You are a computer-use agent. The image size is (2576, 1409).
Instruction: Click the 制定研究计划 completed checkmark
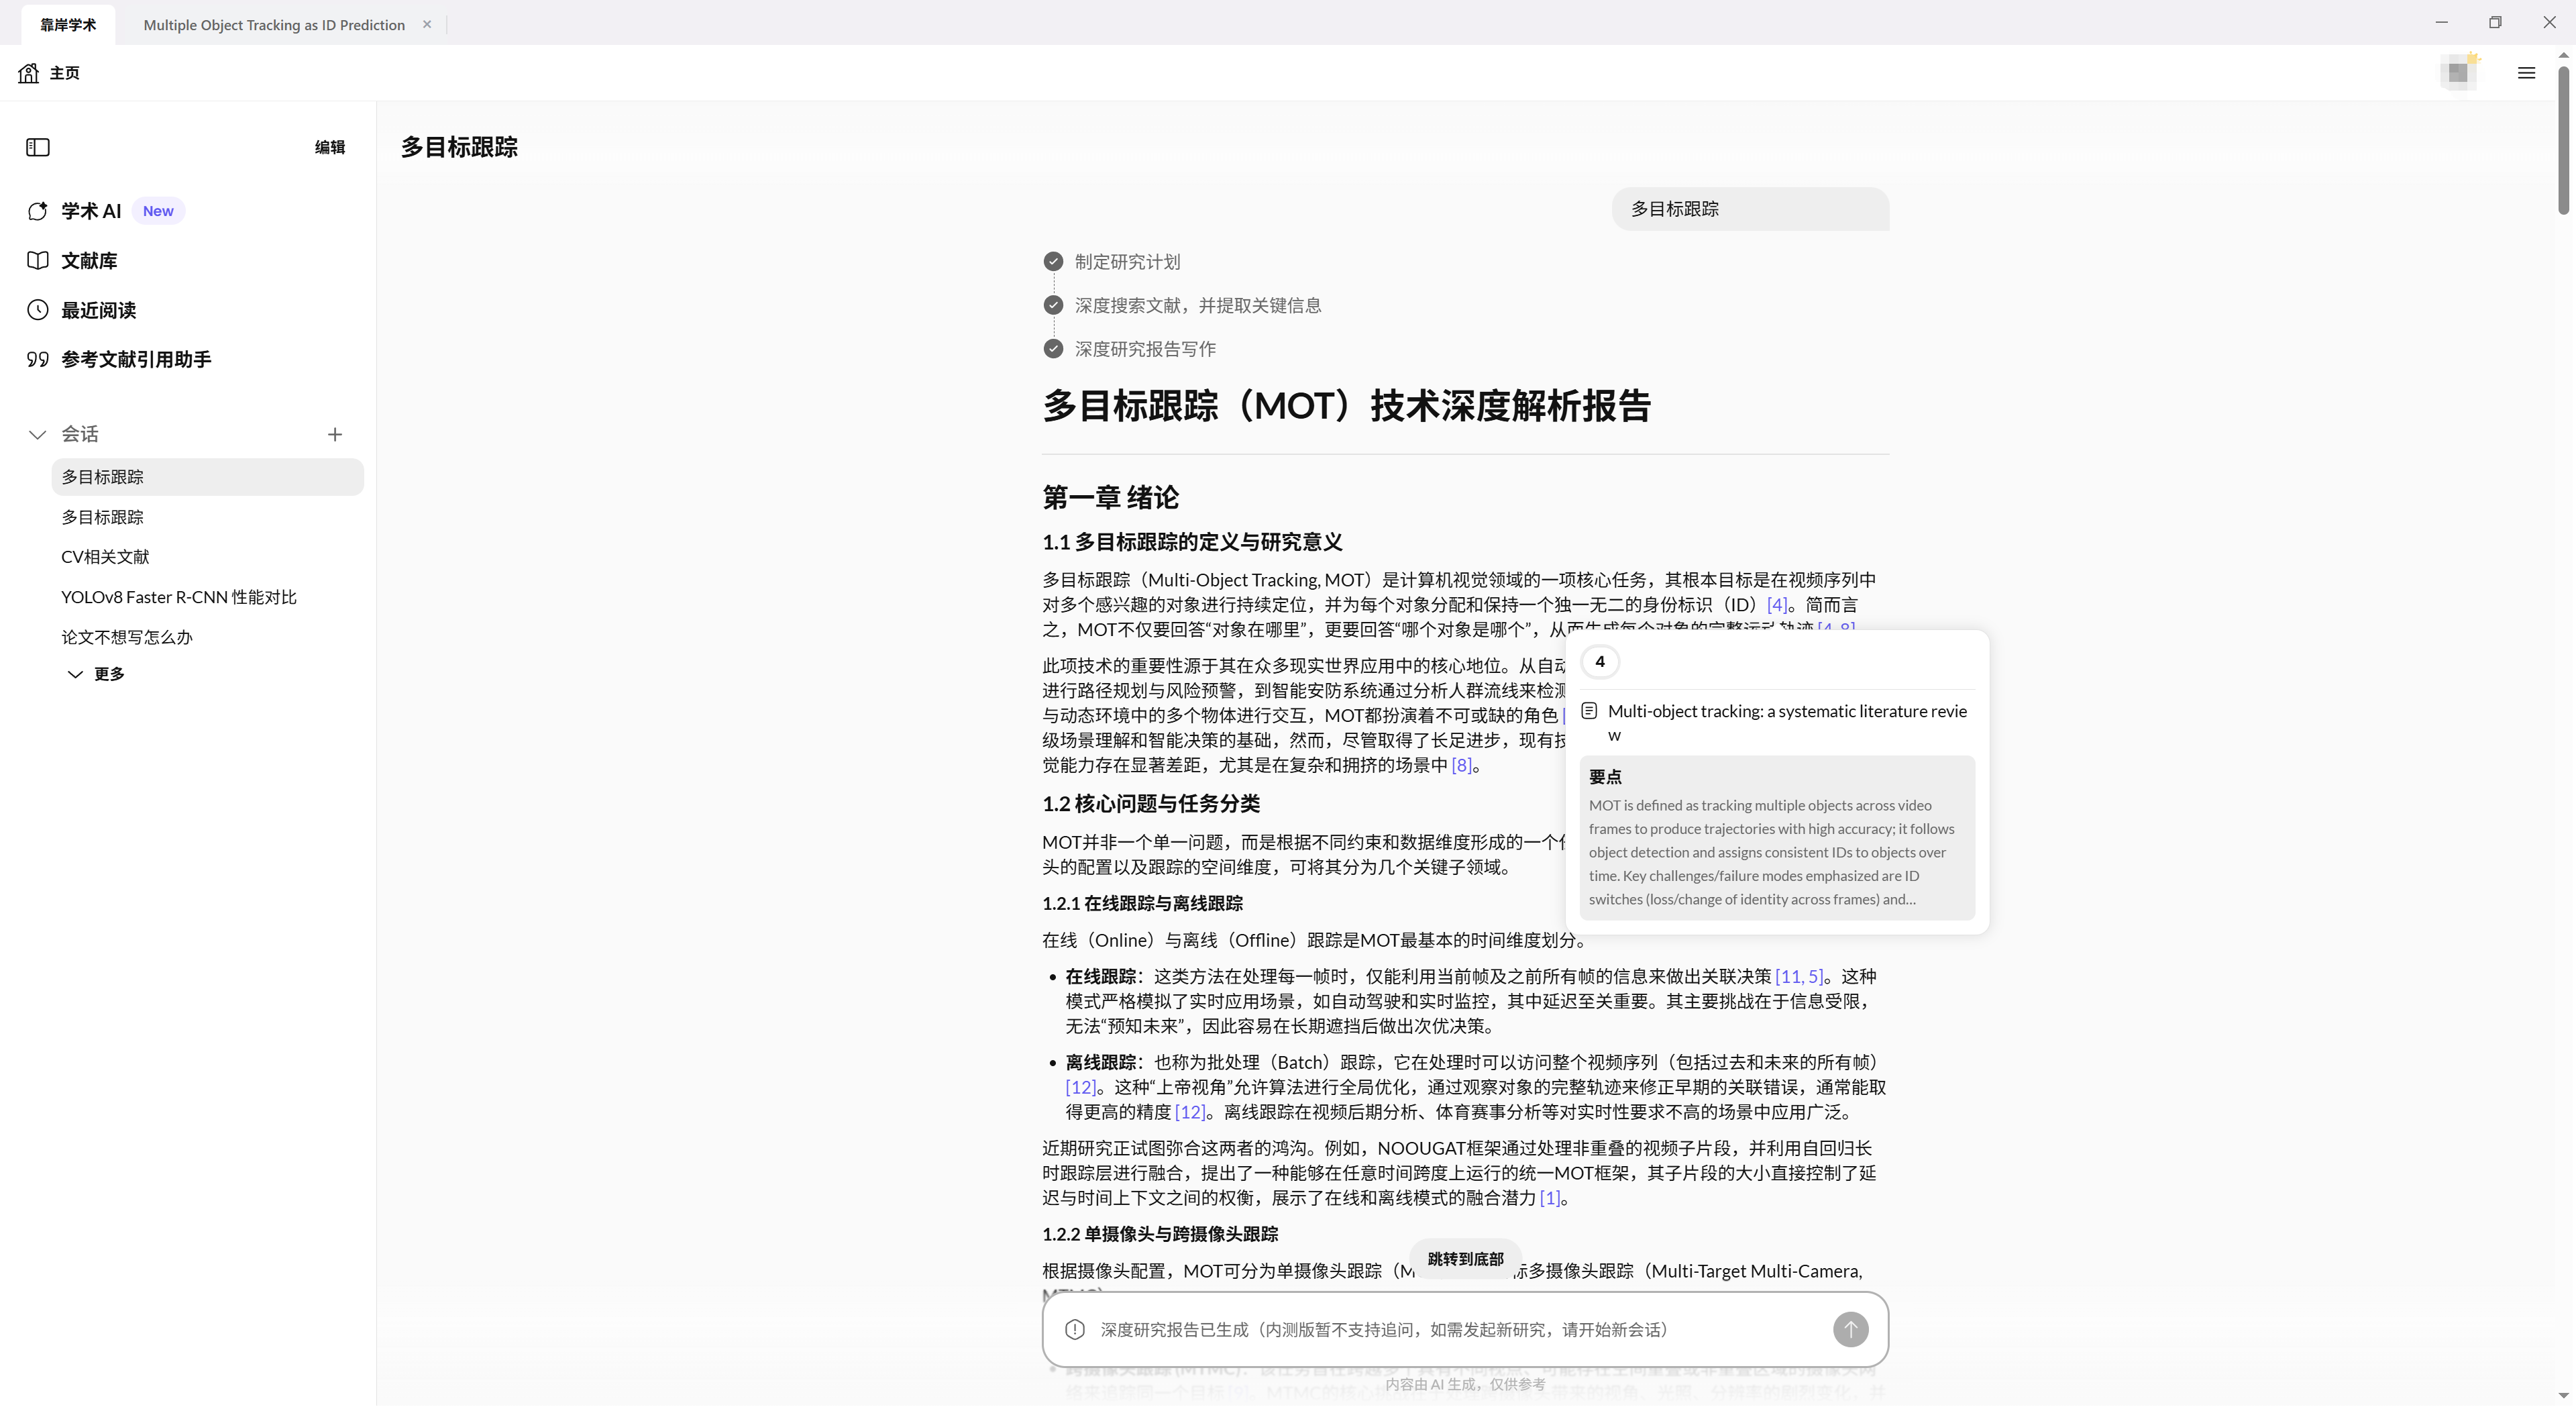click(x=1053, y=261)
